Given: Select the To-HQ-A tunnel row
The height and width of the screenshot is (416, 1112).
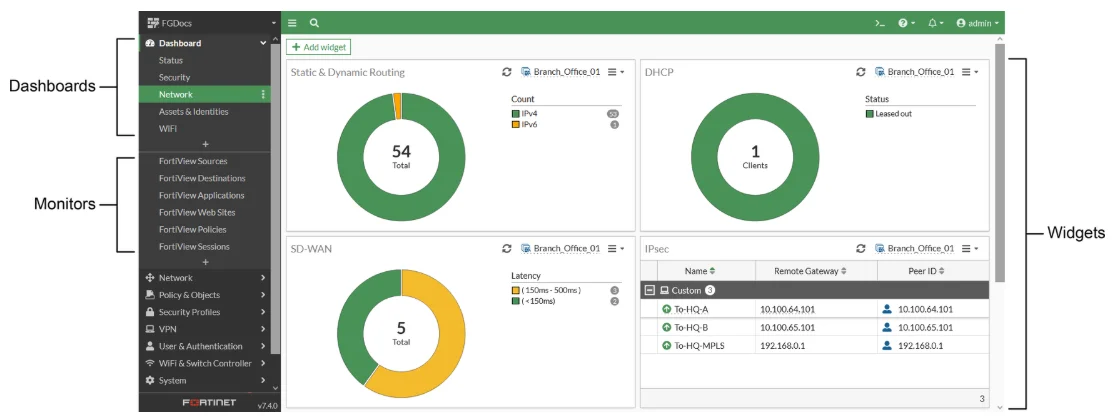Looking at the screenshot, I should click(815, 309).
